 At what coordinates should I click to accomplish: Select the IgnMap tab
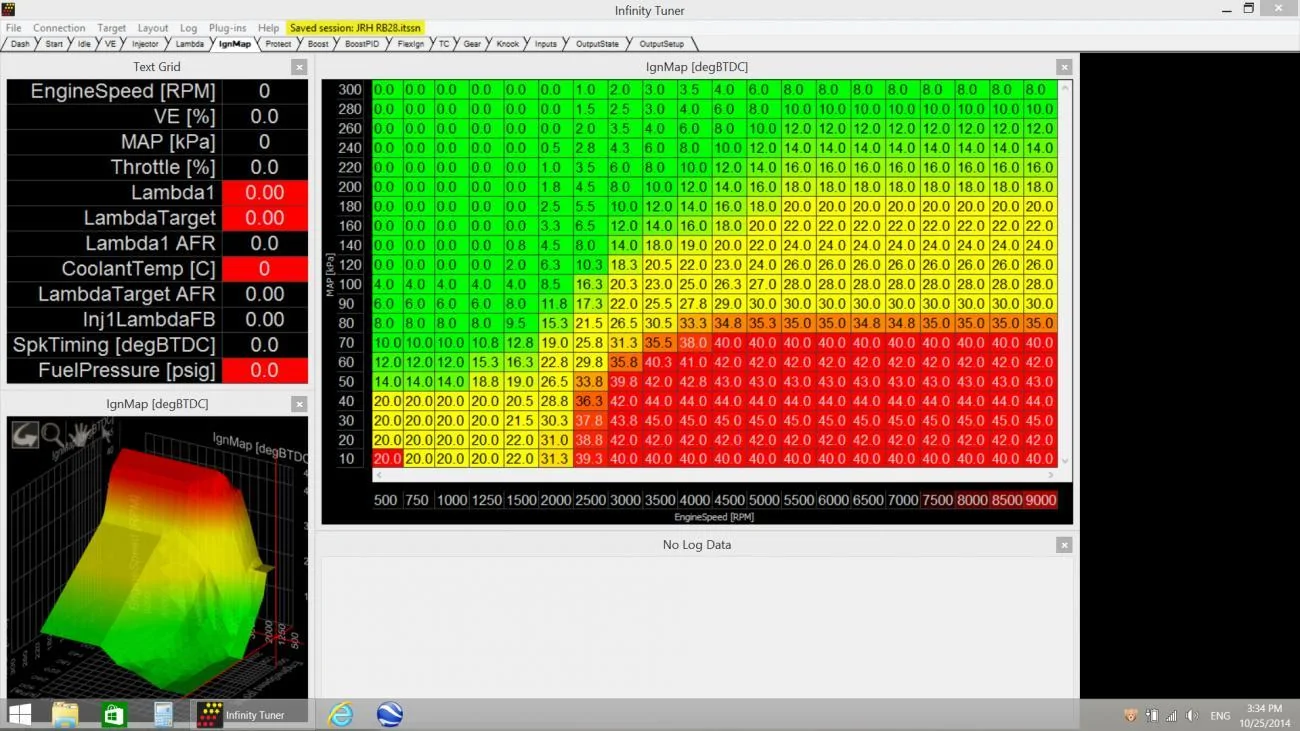pyautogui.click(x=235, y=44)
